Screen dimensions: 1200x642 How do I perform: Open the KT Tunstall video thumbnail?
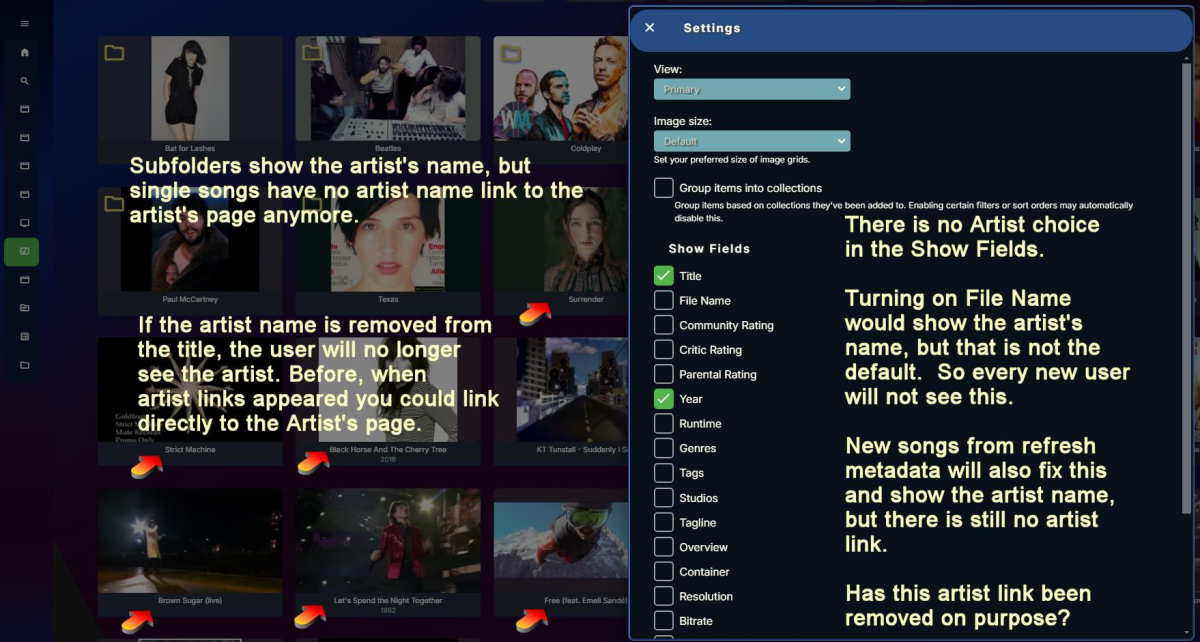560,390
